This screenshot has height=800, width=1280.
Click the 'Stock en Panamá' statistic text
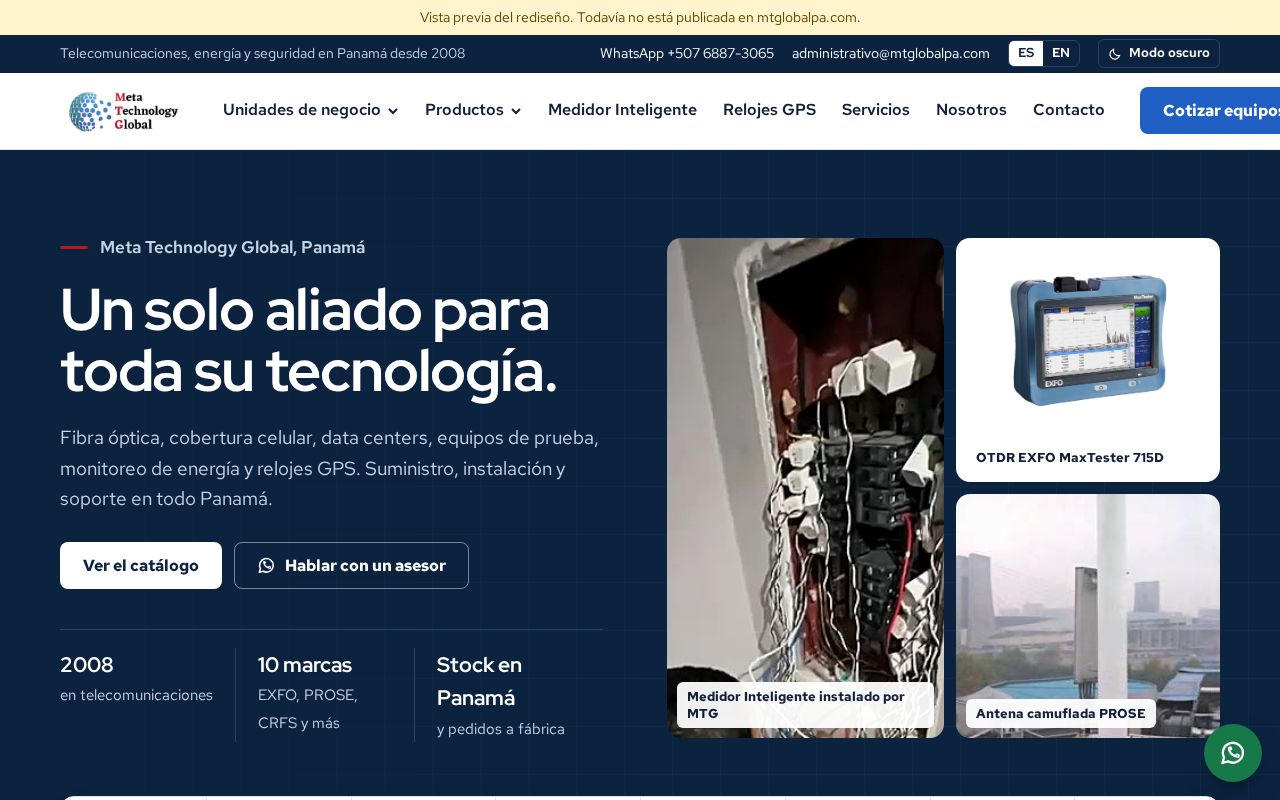pos(479,681)
